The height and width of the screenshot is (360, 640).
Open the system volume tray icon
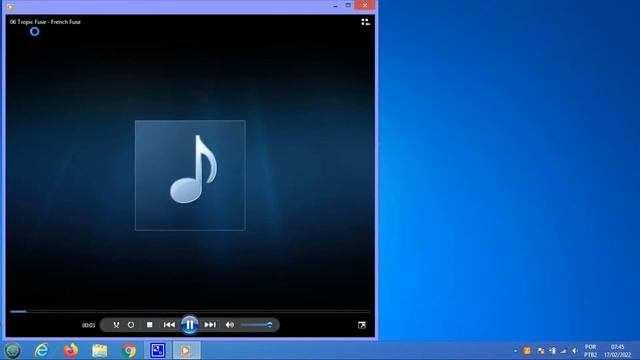[x=575, y=351]
